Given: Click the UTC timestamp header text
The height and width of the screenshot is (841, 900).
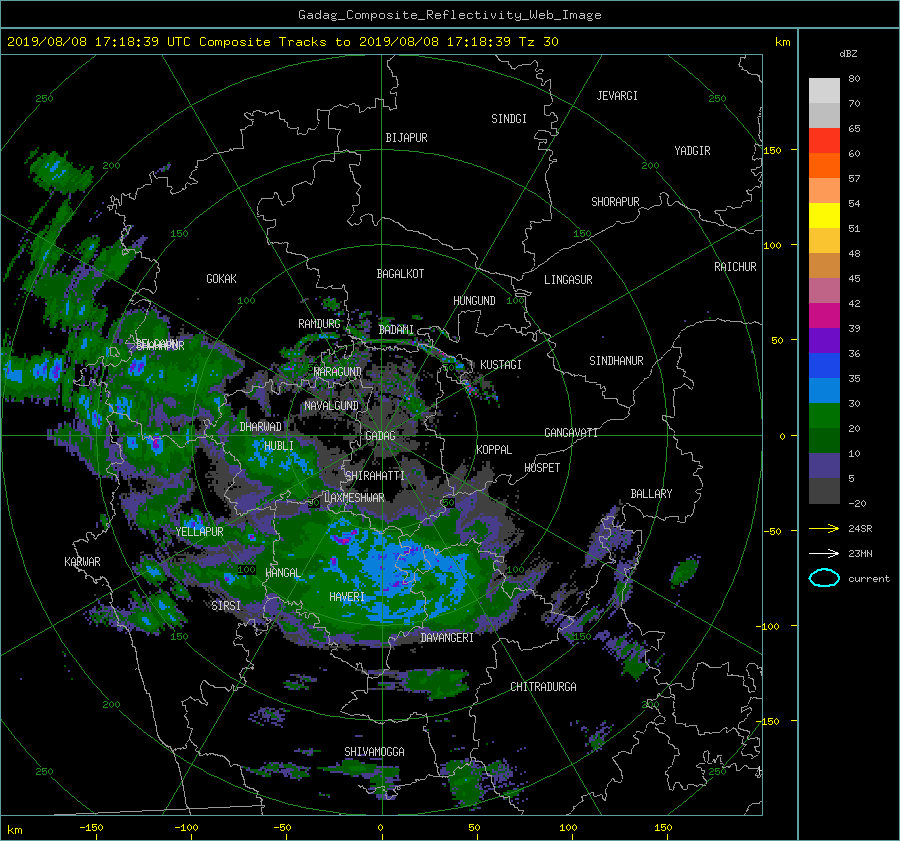Looking at the screenshot, I should (x=283, y=42).
